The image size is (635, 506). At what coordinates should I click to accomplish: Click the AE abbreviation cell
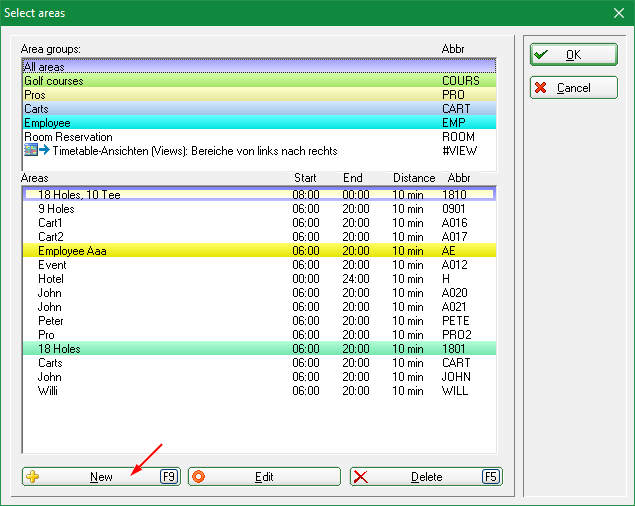pos(448,250)
